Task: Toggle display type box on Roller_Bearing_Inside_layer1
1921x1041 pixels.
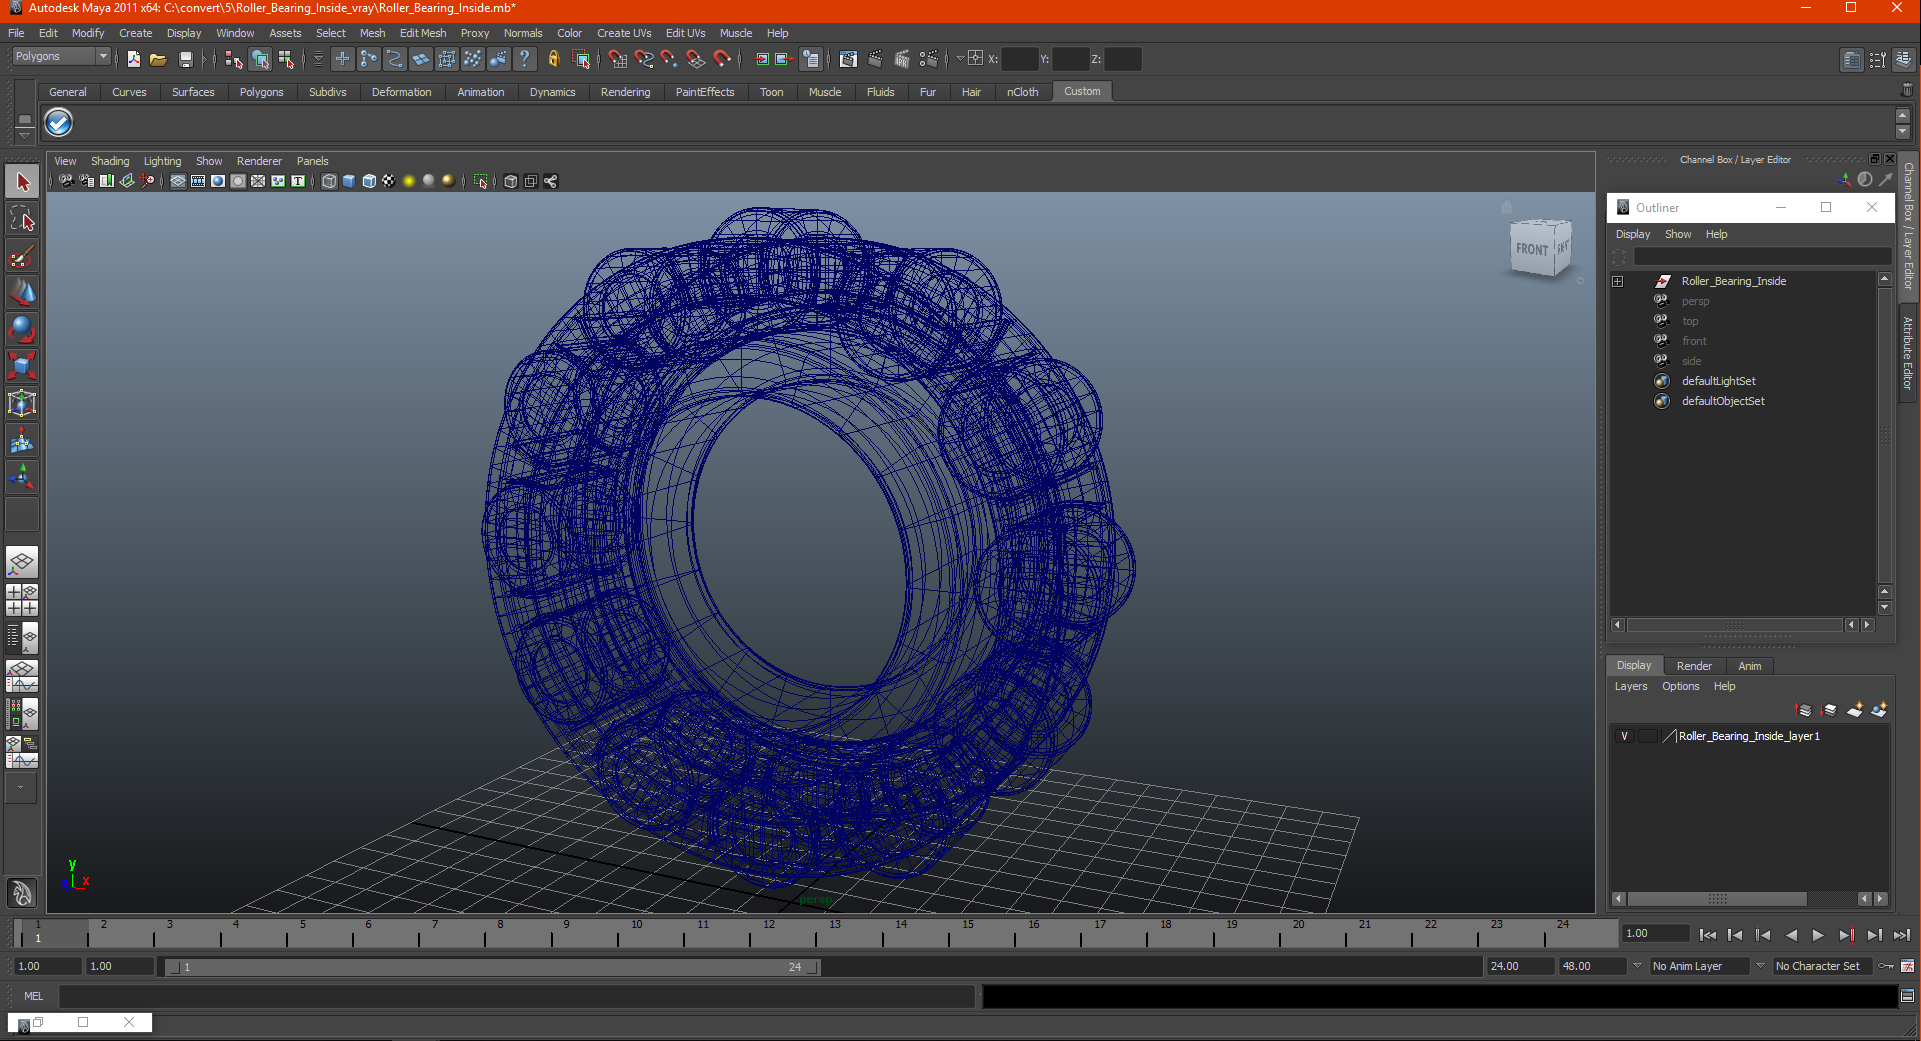Action: point(1647,736)
